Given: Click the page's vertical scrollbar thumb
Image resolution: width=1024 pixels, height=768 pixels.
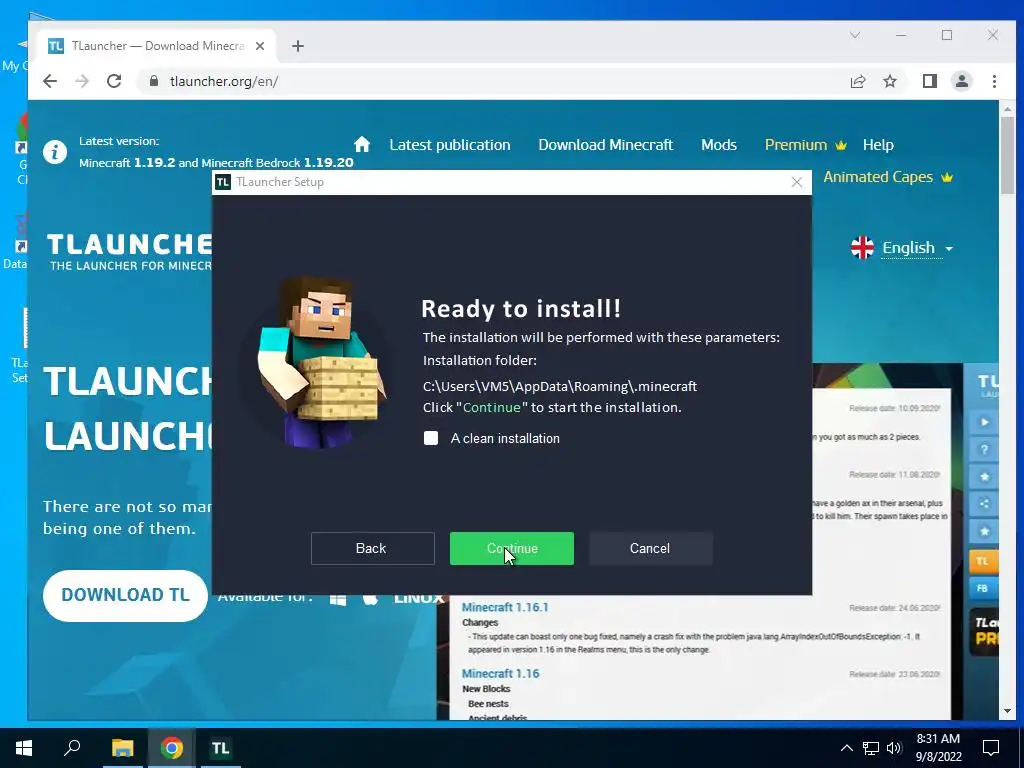Looking at the screenshot, I should (1007, 155).
